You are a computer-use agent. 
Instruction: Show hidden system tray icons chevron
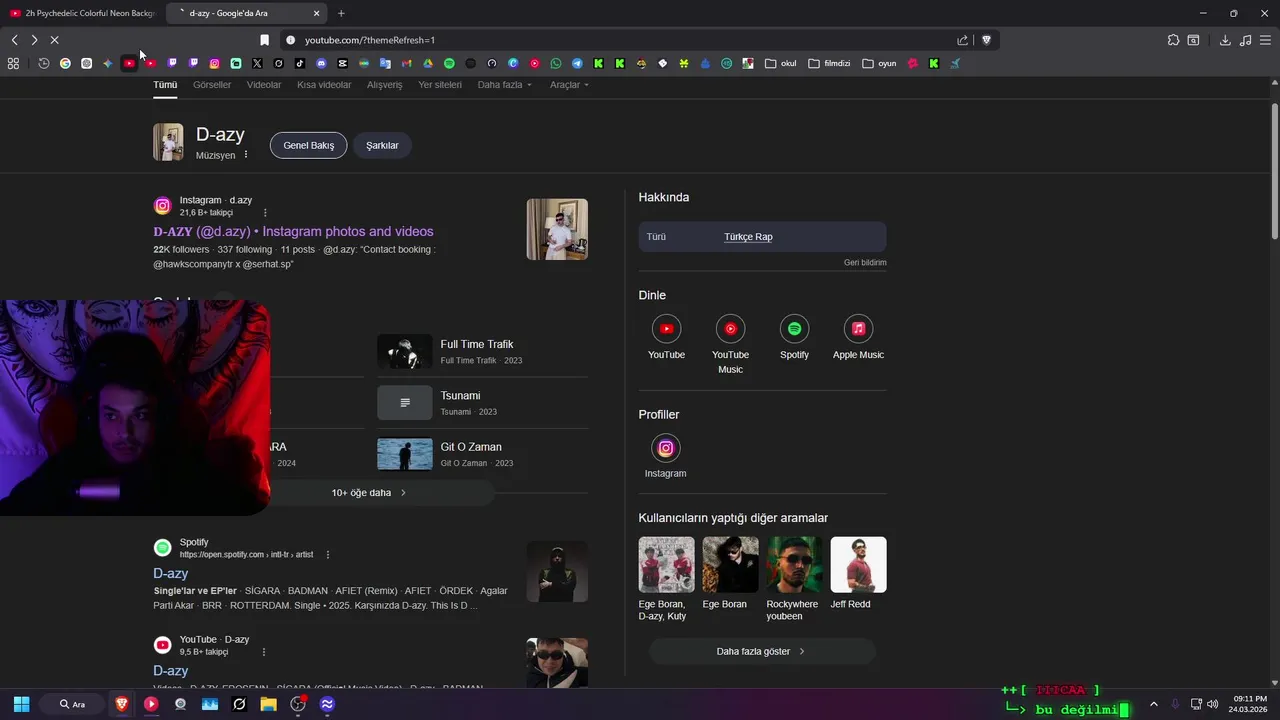1153,704
